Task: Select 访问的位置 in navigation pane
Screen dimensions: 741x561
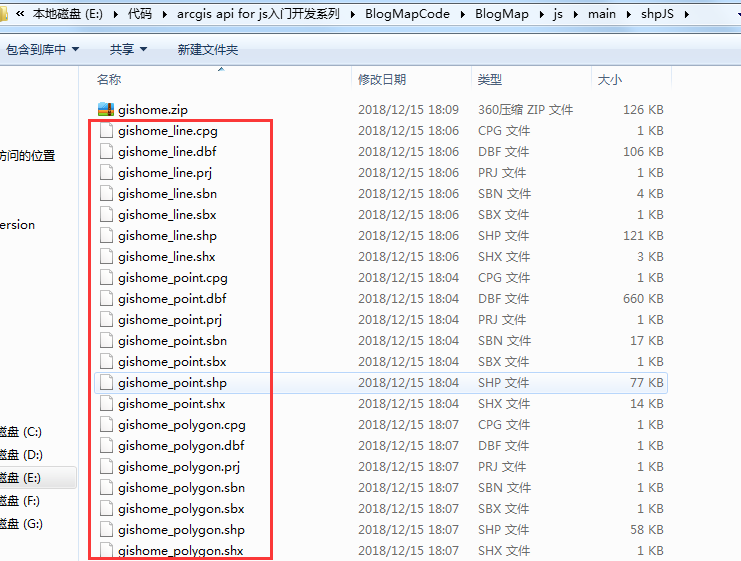Action: [27, 155]
